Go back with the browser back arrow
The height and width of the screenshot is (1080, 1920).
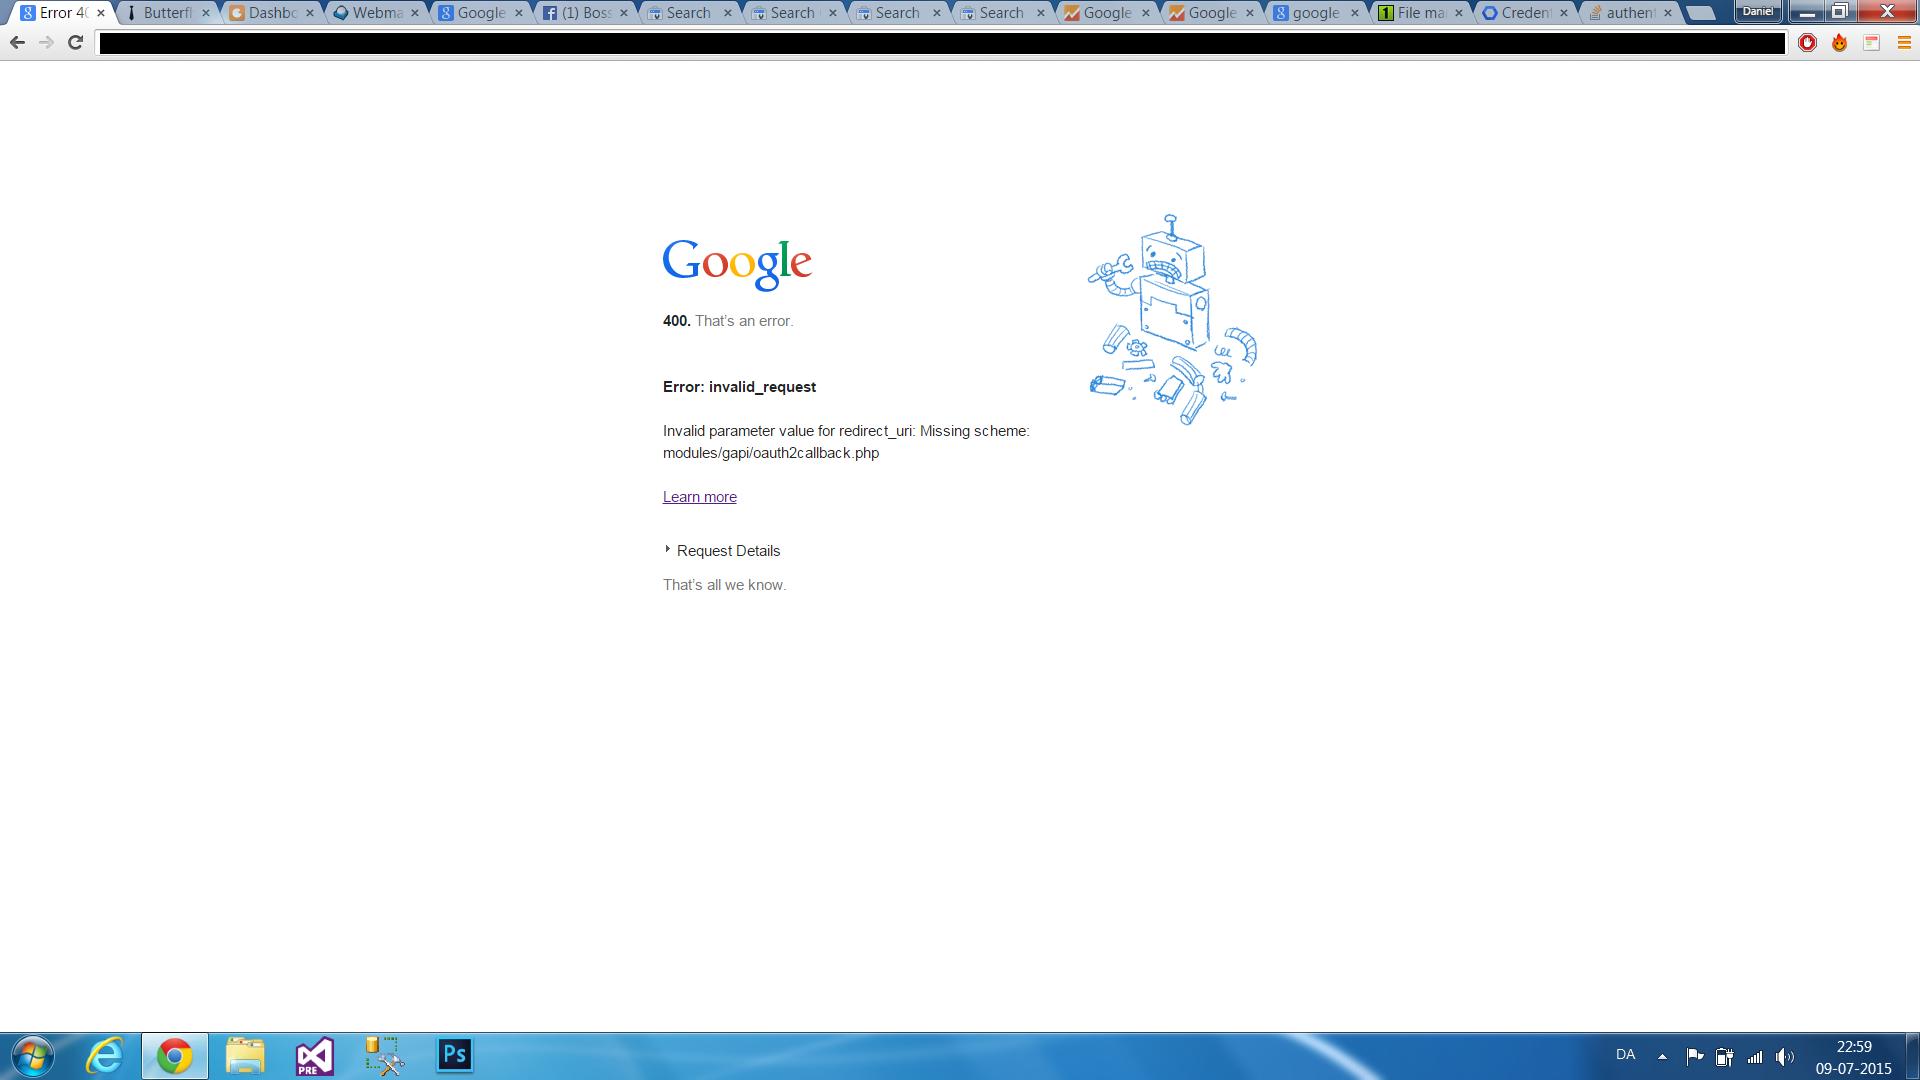click(17, 42)
